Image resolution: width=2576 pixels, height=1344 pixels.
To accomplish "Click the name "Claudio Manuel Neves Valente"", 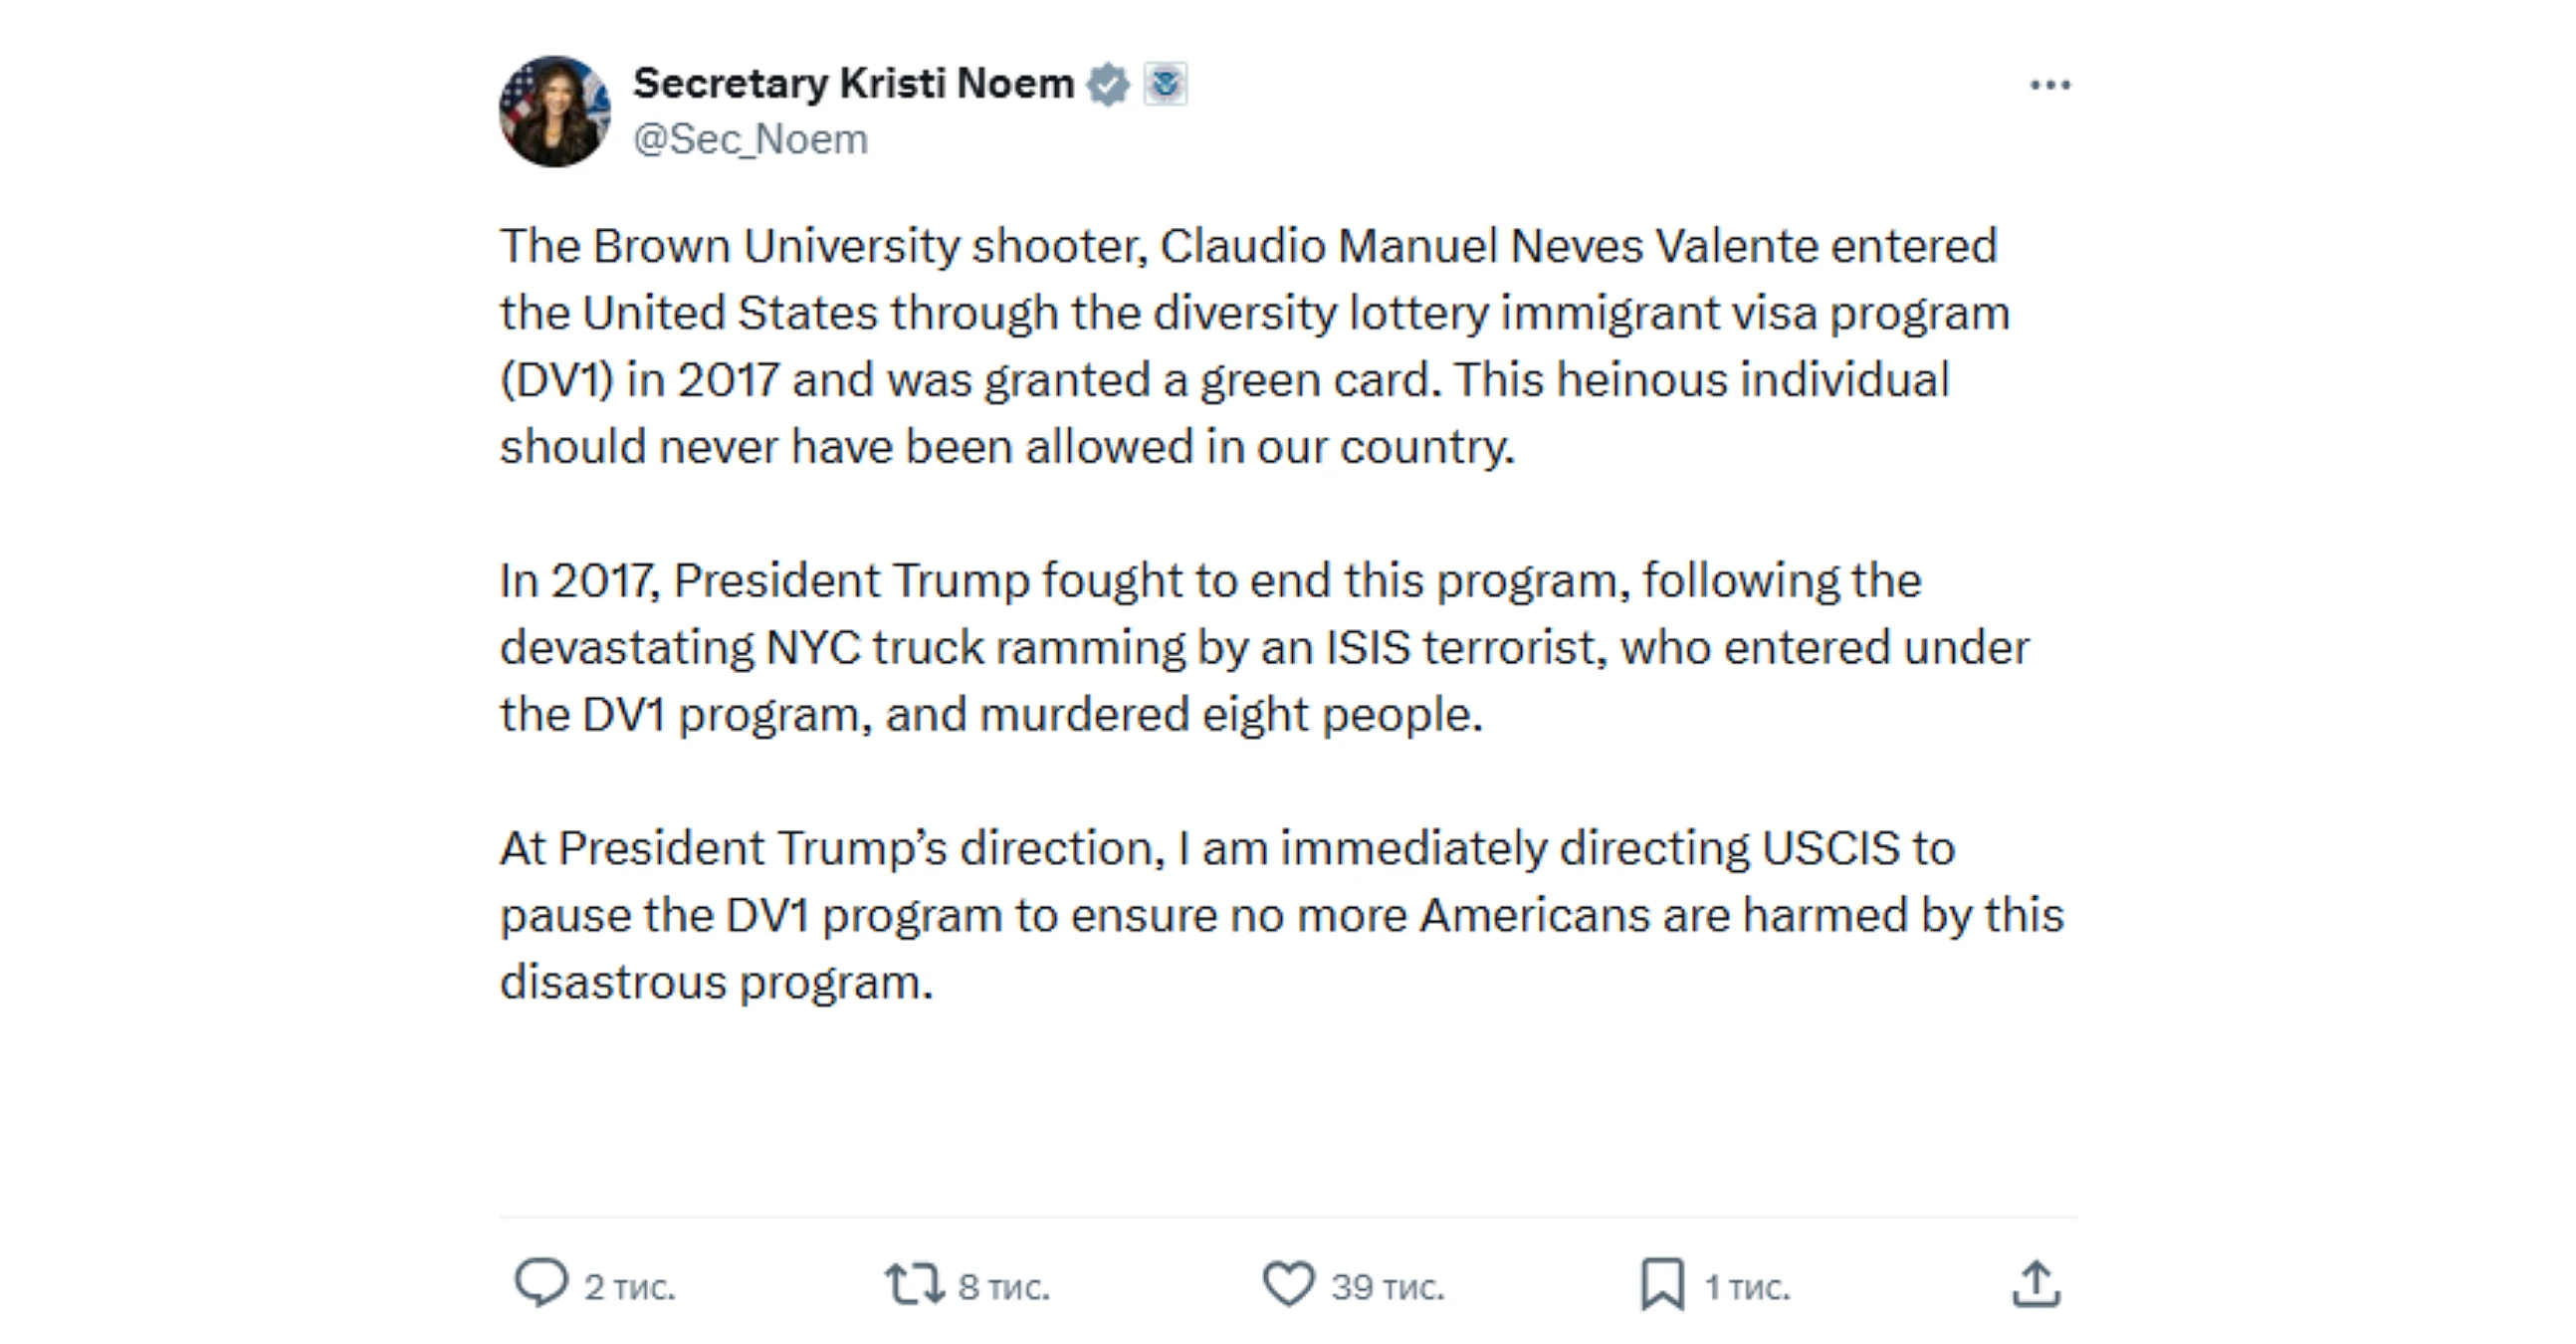I will pos(1488,246).
